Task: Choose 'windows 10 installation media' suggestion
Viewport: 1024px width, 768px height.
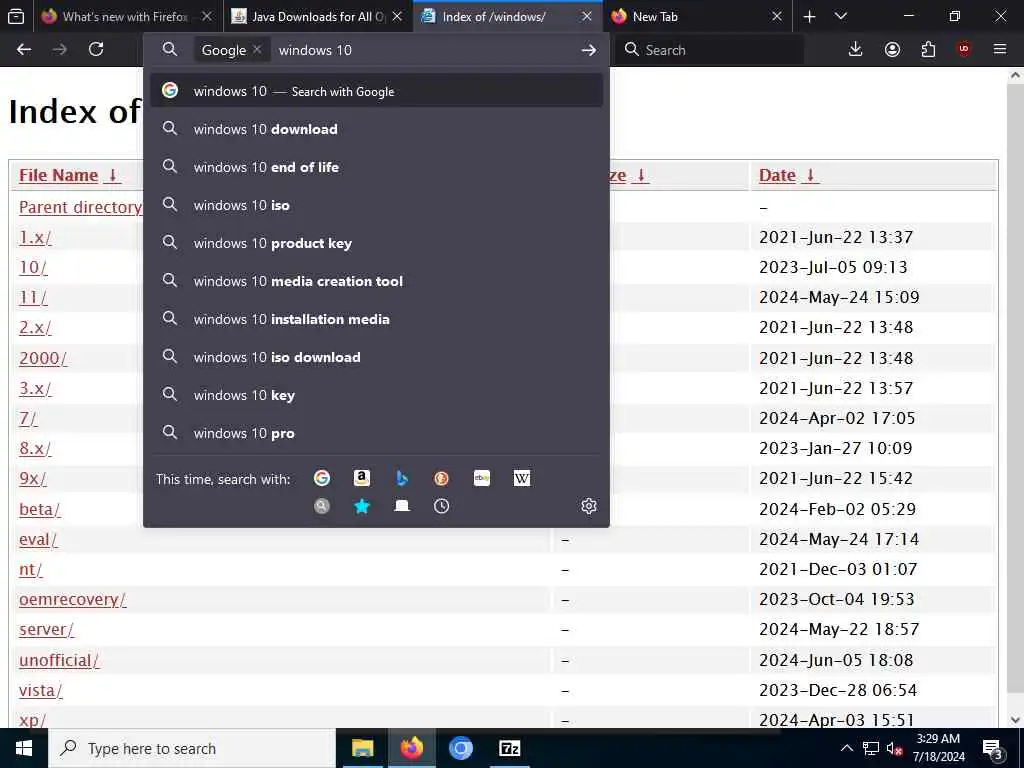Action: coord(376,319)
